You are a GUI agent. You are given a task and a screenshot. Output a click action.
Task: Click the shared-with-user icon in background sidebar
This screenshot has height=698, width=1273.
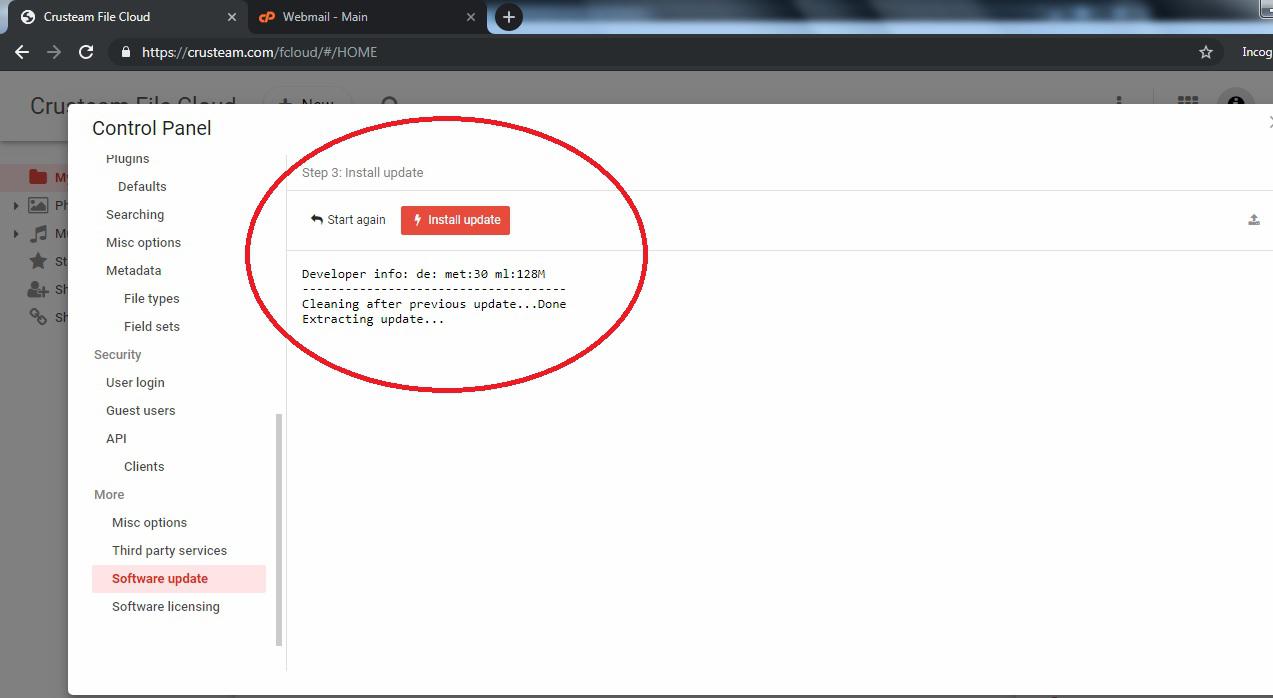(x=38, y=289)
